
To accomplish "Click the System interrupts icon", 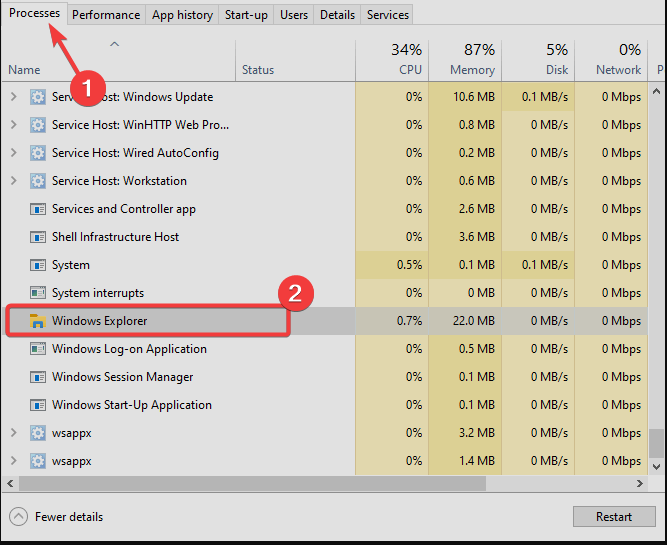I will click(x=38, y=293).
